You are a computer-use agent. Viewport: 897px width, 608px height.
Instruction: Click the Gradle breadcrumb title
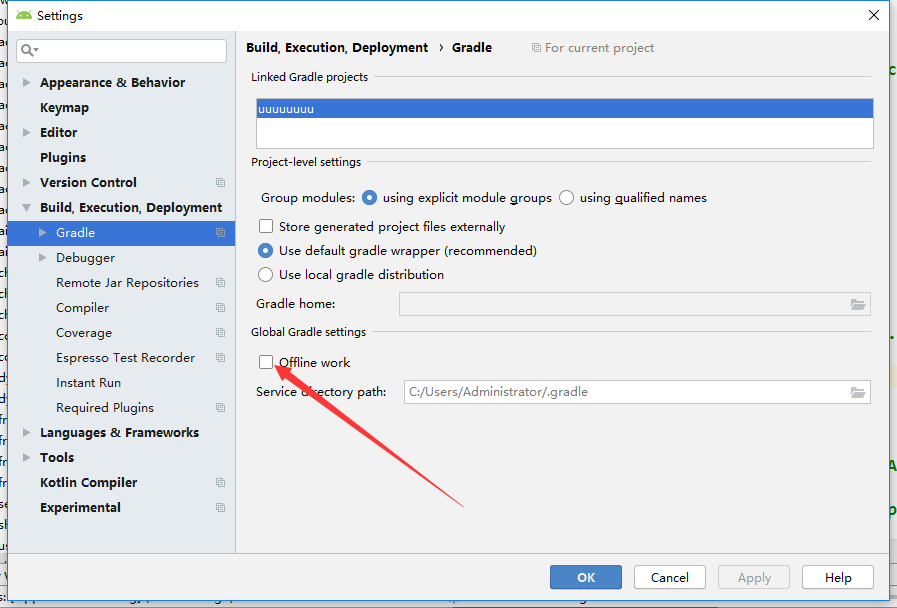(x=472, y=48)
